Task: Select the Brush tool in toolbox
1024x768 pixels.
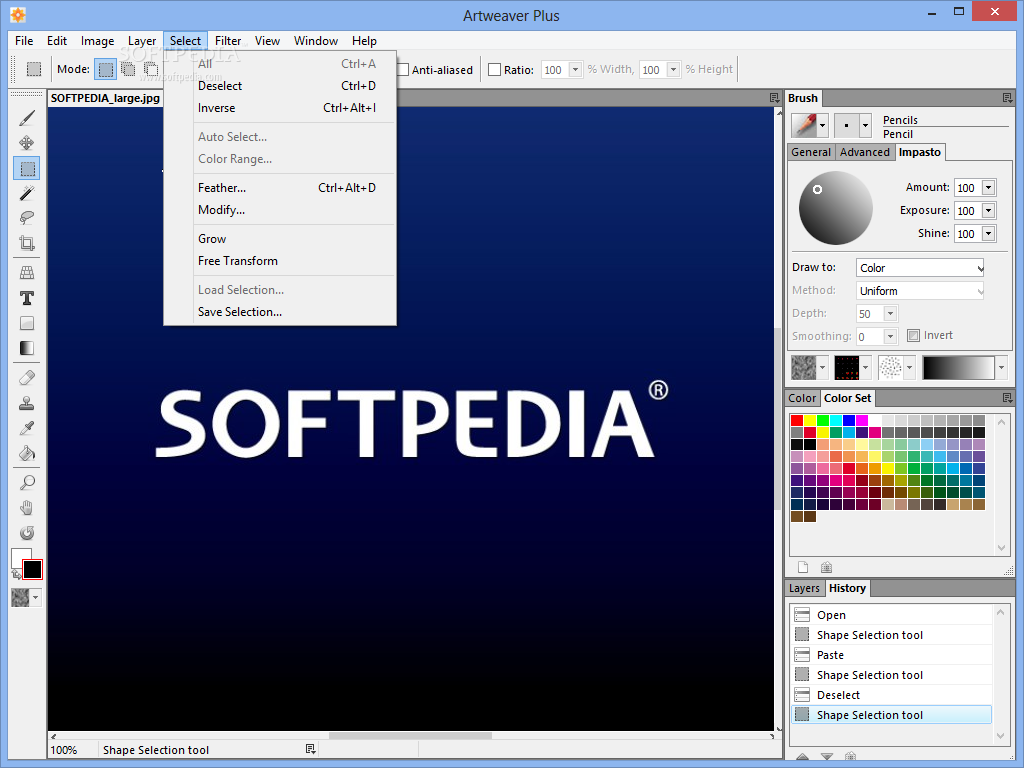Action: pyautogui.click(x=27, y=118)
